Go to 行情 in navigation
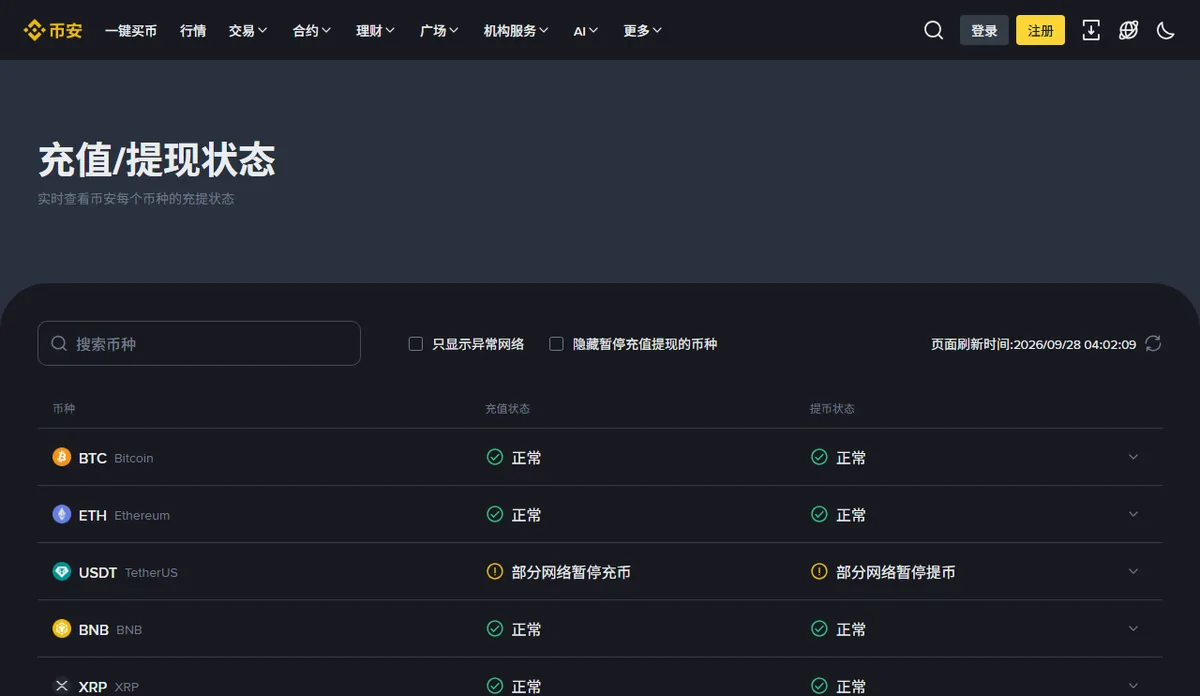Viewport: 1200px width, 696px height. 193,31
